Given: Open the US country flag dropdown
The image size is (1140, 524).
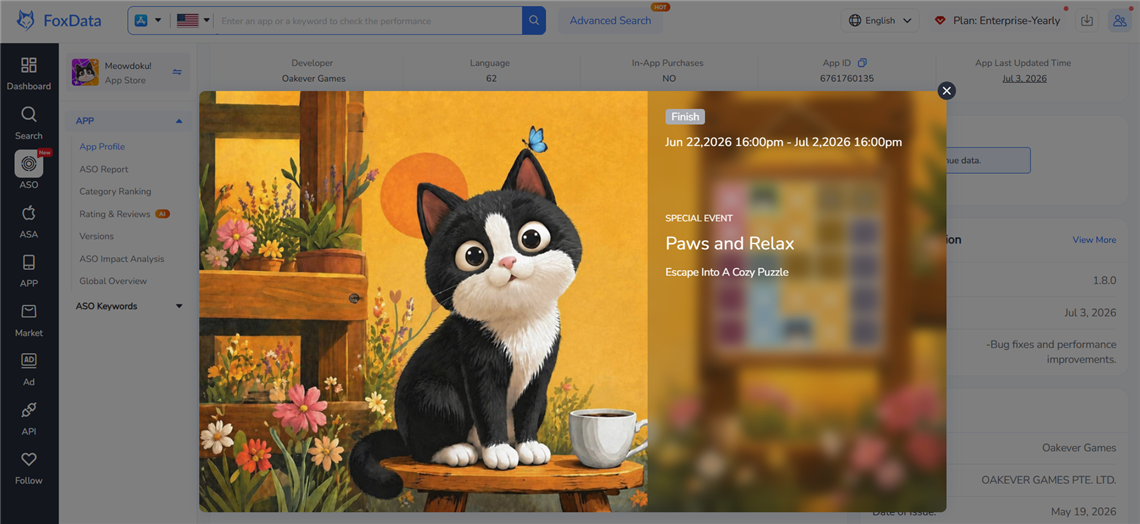Looking at the screenshot, I should 193,20.
